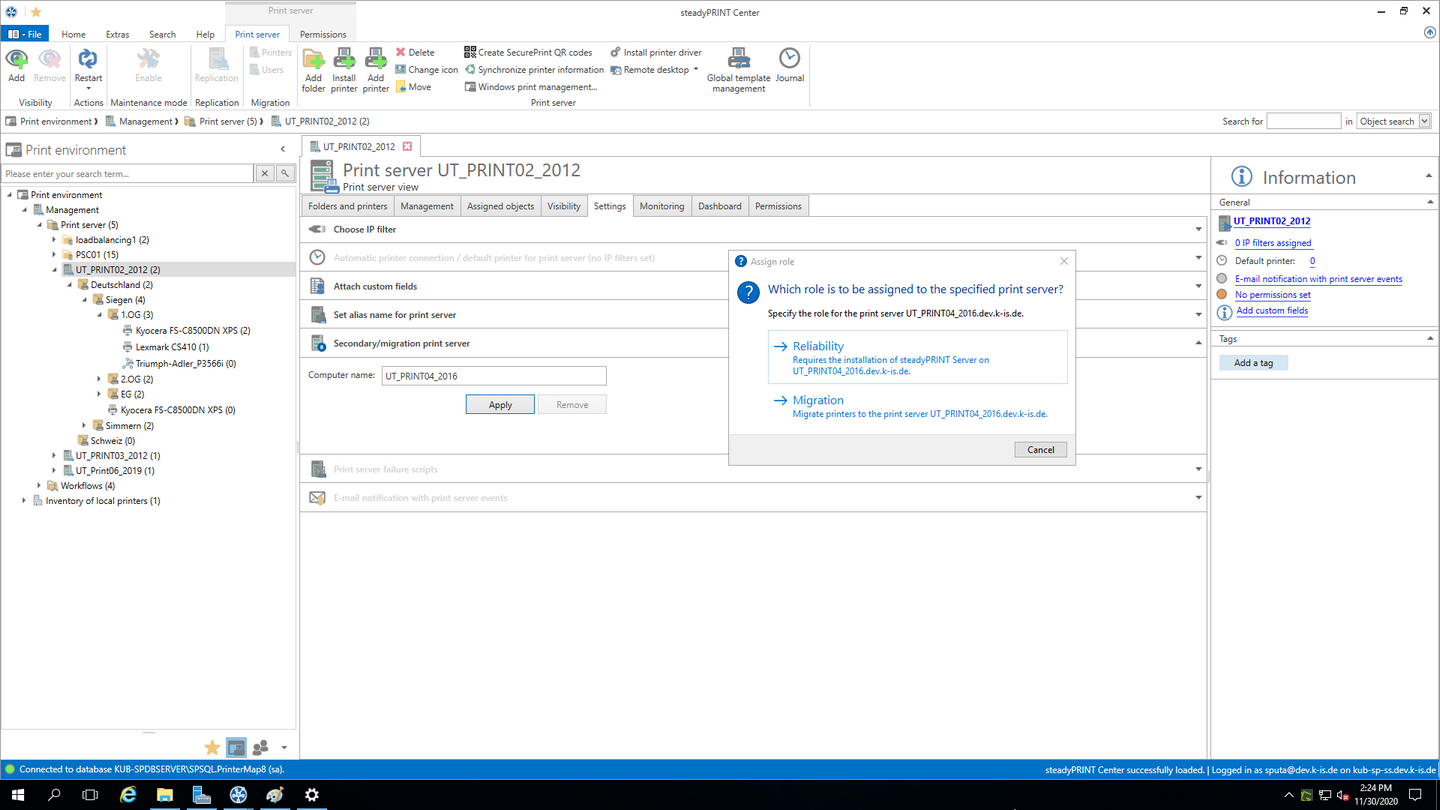Image resolution: width=1440 pixels, height=810 pixels.
Task: Open the Permissions ribbon tab
Action: 323,34
